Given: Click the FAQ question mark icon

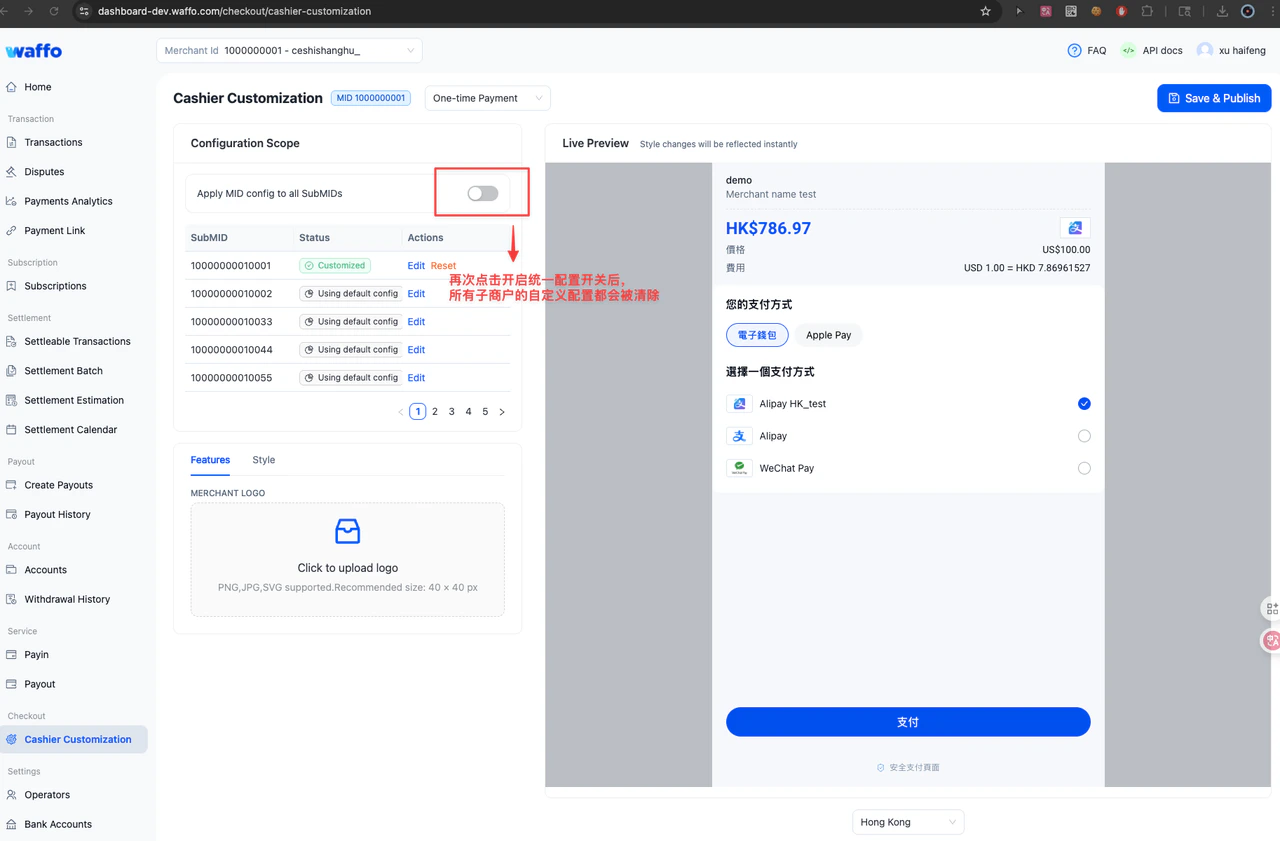Looking at the screenshot, I should tap(1074, 50).
